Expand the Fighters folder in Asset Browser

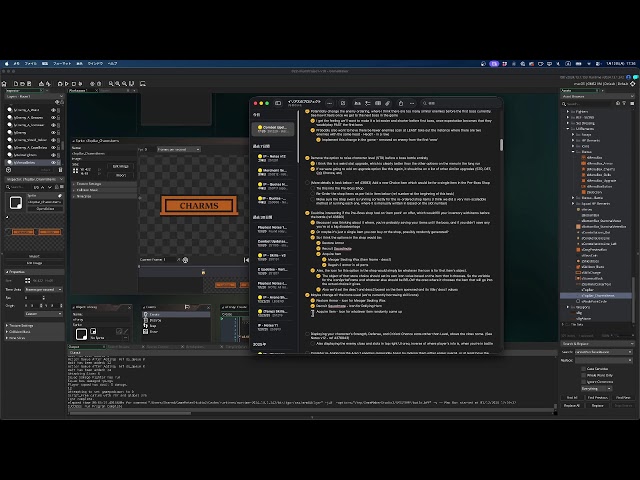568,111
